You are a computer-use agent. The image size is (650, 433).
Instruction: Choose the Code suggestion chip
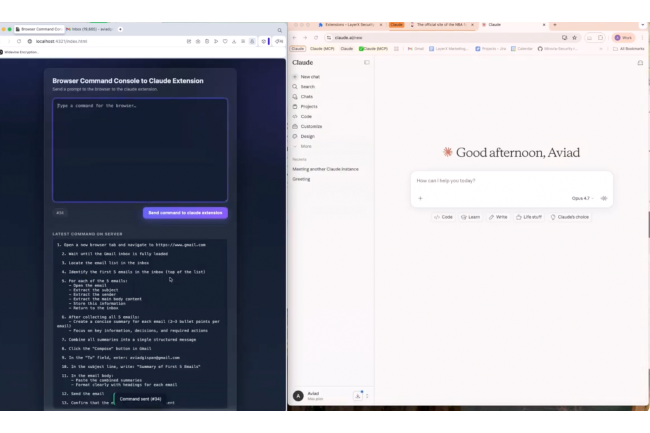[443, 217]
